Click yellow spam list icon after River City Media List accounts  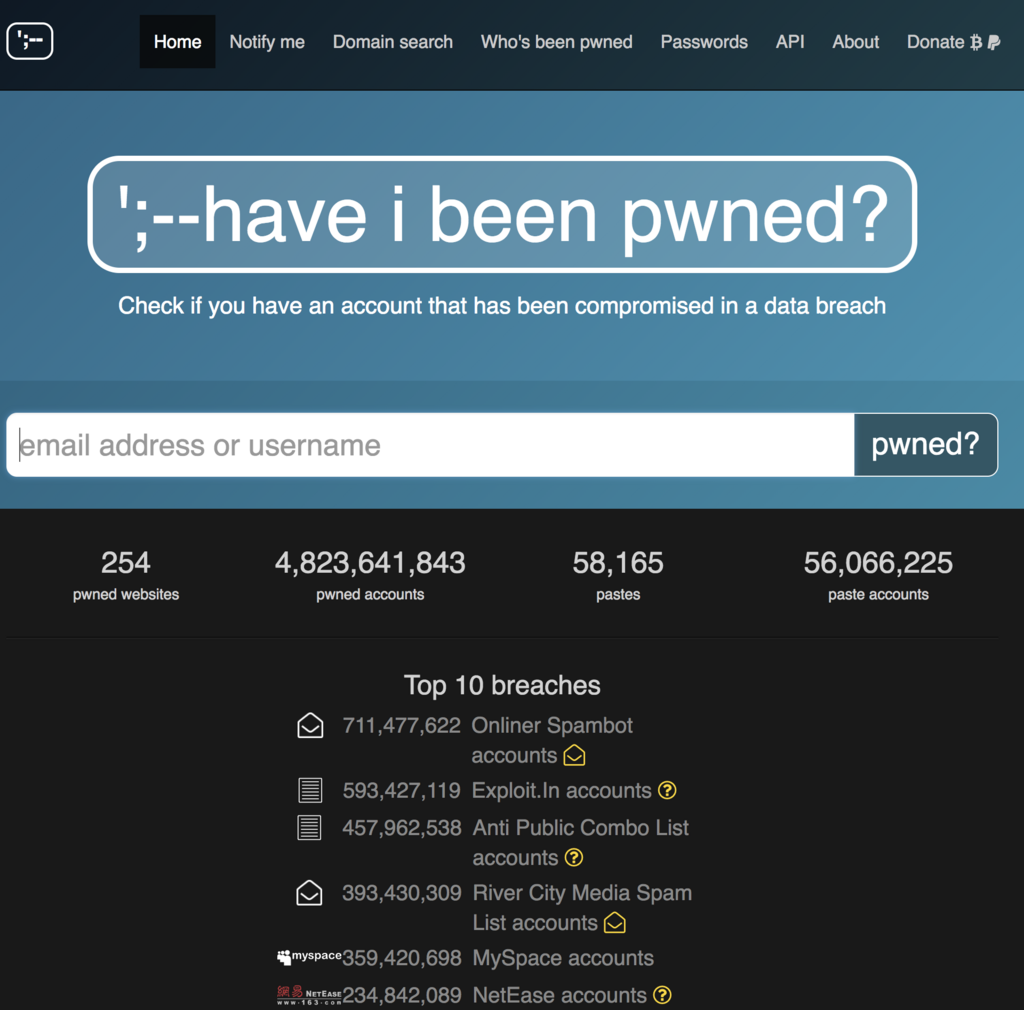point(615,923)
